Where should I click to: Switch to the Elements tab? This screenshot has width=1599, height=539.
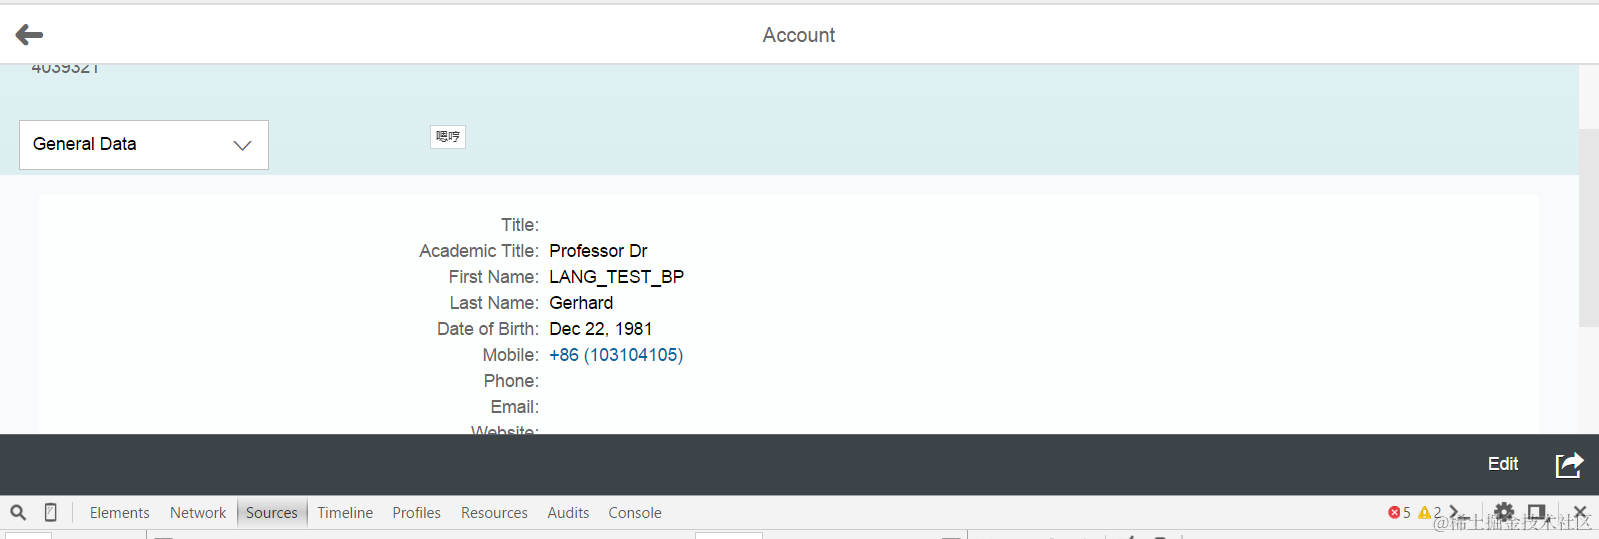pyautogui.click(x=120, y=513)
